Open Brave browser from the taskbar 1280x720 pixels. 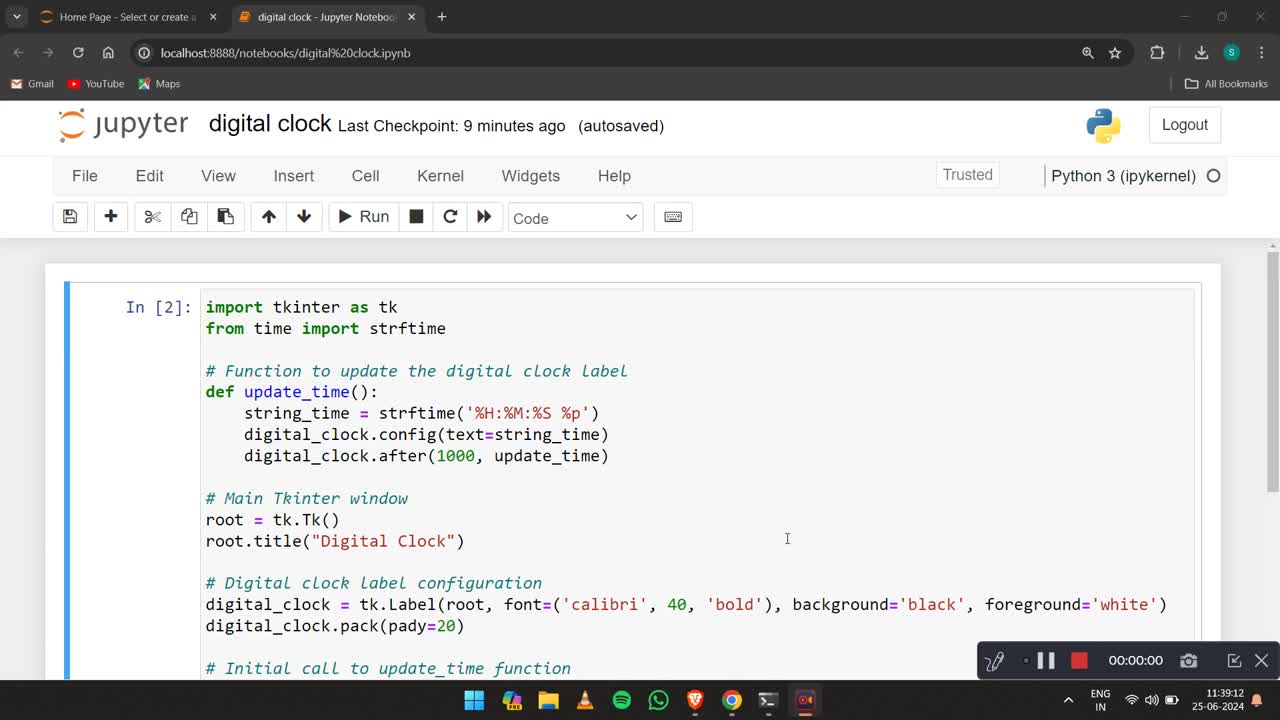695,700
